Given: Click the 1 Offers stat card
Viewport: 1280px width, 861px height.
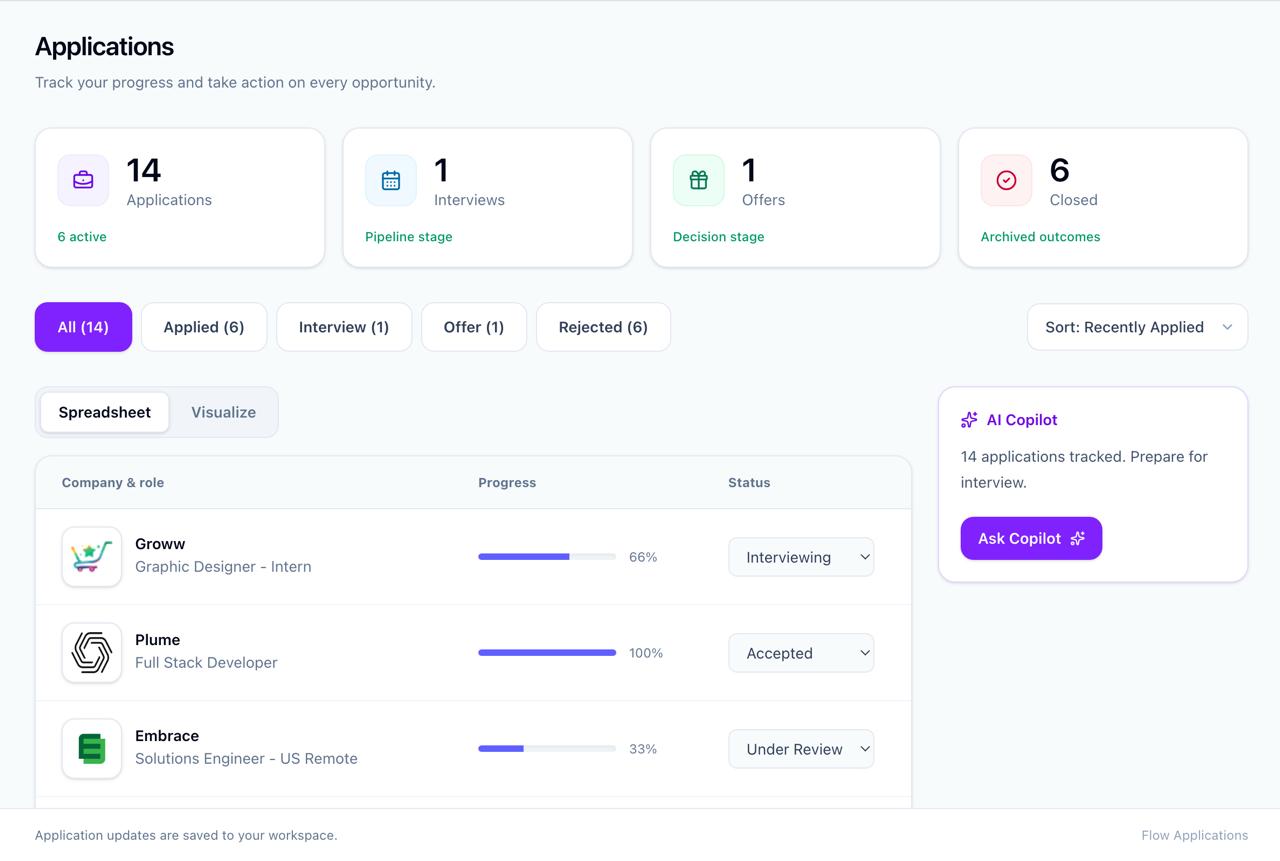Looking at the screenshot, I should (x=795, y=198).
